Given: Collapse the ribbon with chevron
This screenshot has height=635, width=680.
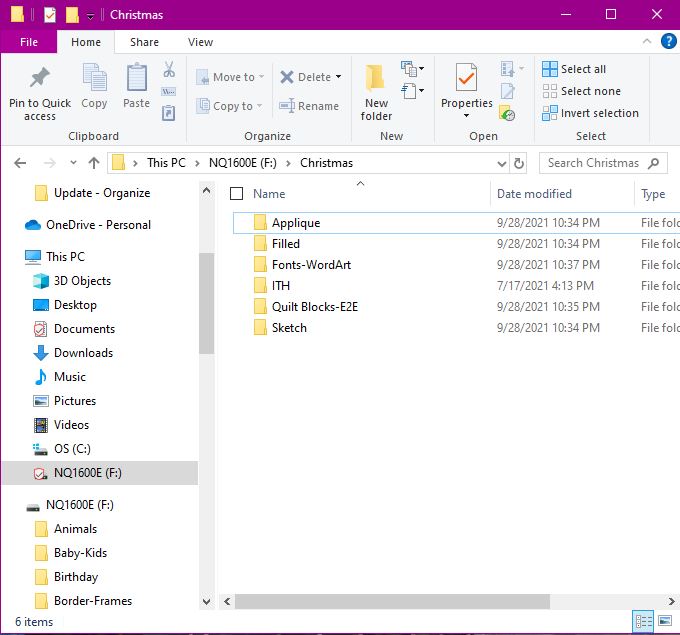Looking at the screenshot, I should point(647,41).
